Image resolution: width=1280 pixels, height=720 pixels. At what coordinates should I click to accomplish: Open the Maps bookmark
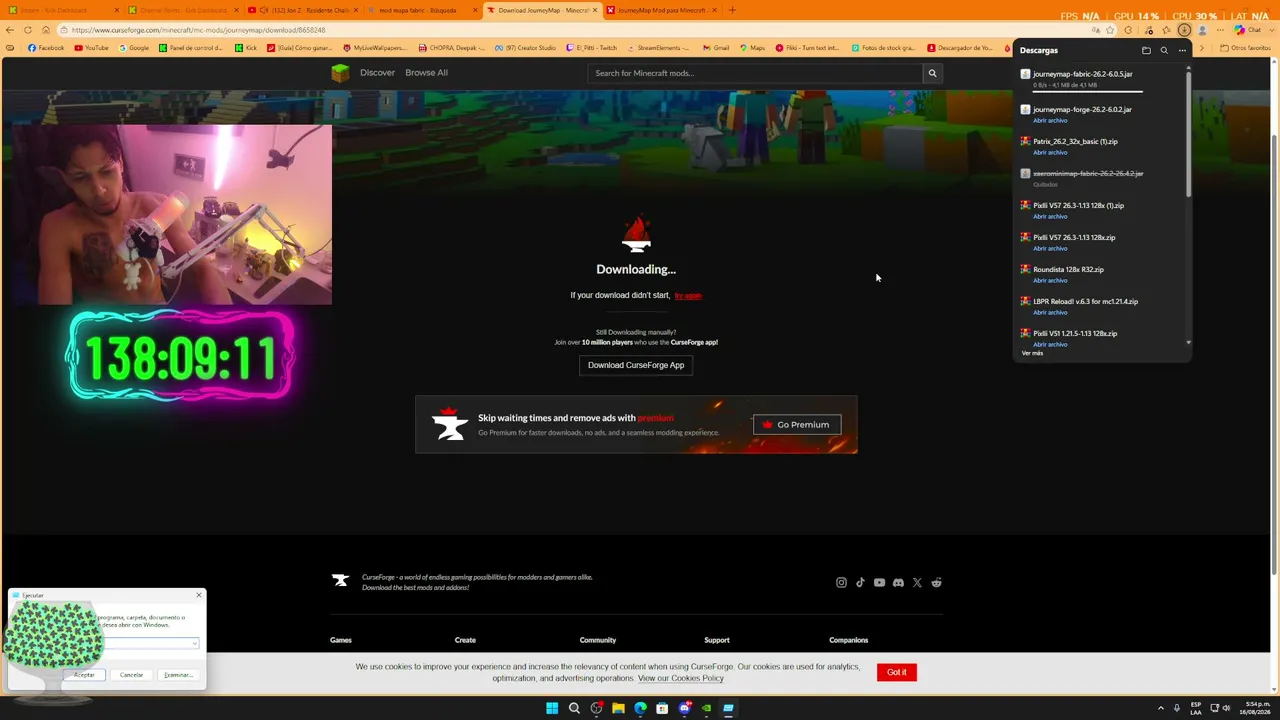(751, 48)
